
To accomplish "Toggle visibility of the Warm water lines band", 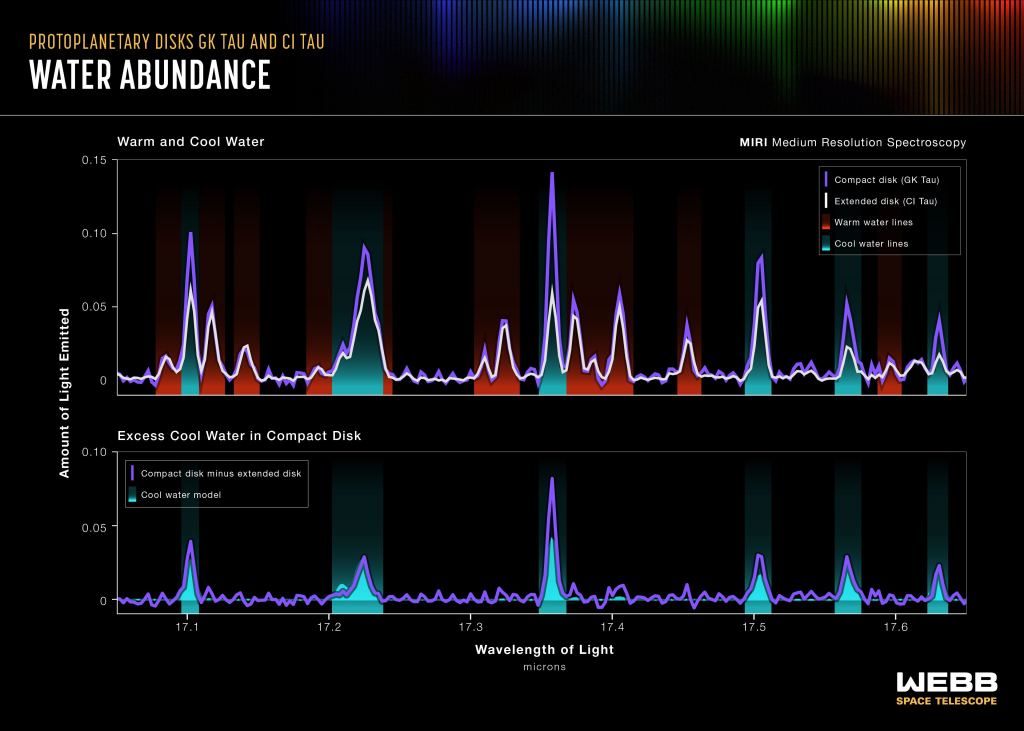I will pos(826,222).
